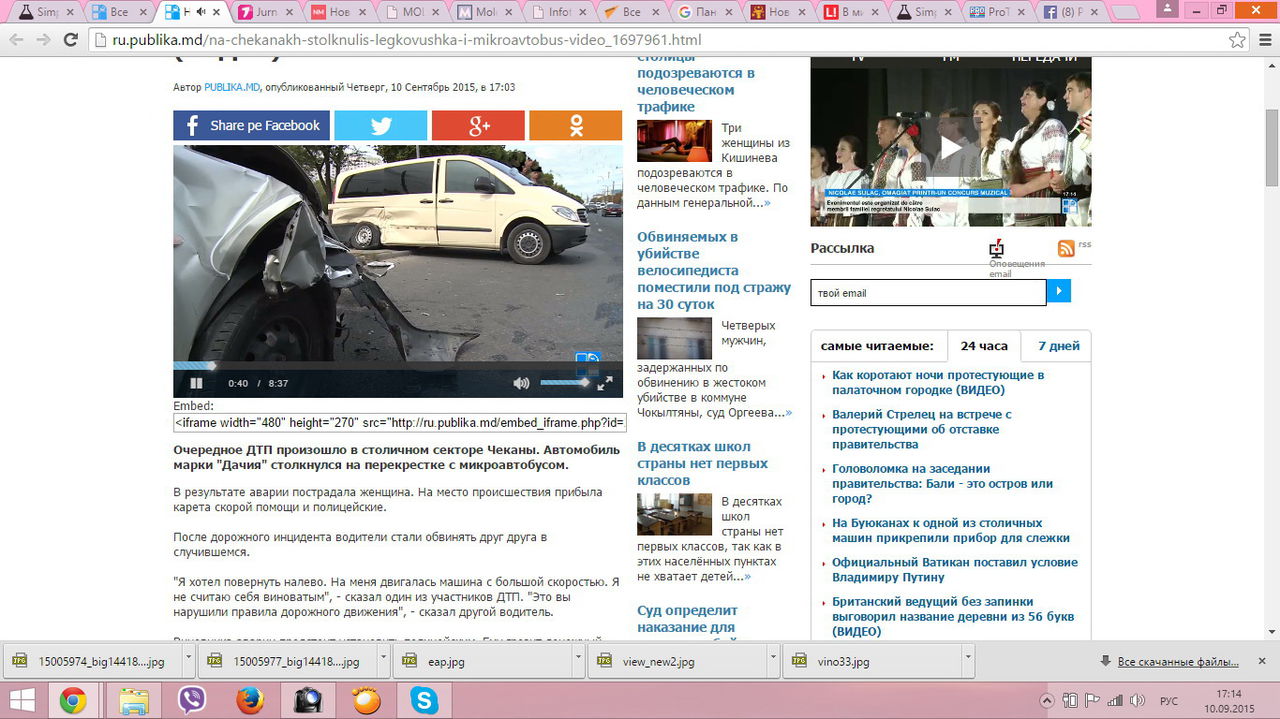Open 'Официальный Ватикан' article link
The width and height of the screenshot is (1280, 719).
tap(955, 569)
